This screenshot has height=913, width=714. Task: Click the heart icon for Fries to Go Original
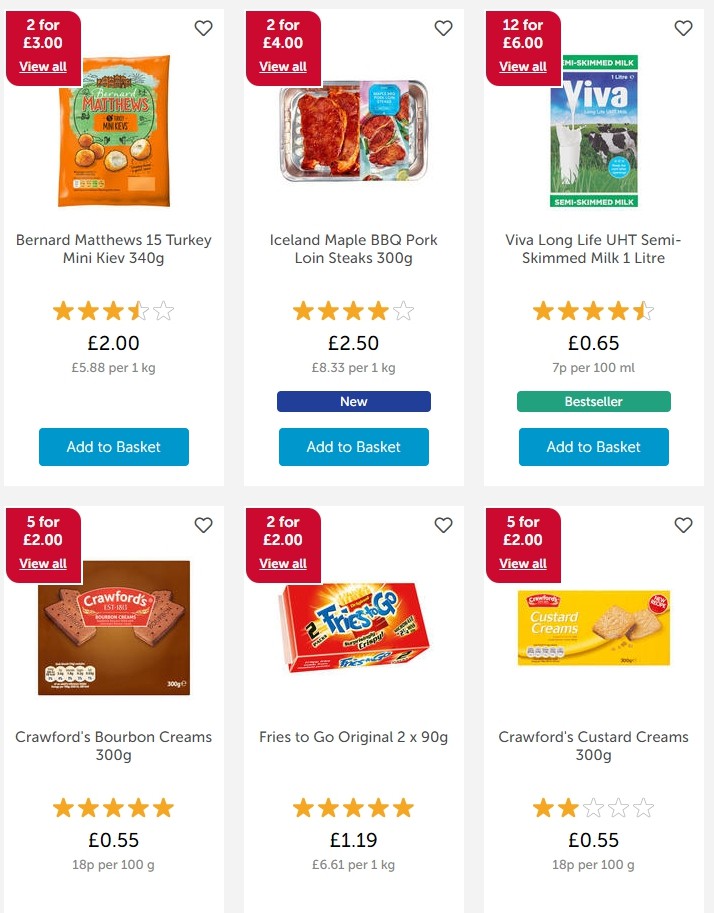443,525
